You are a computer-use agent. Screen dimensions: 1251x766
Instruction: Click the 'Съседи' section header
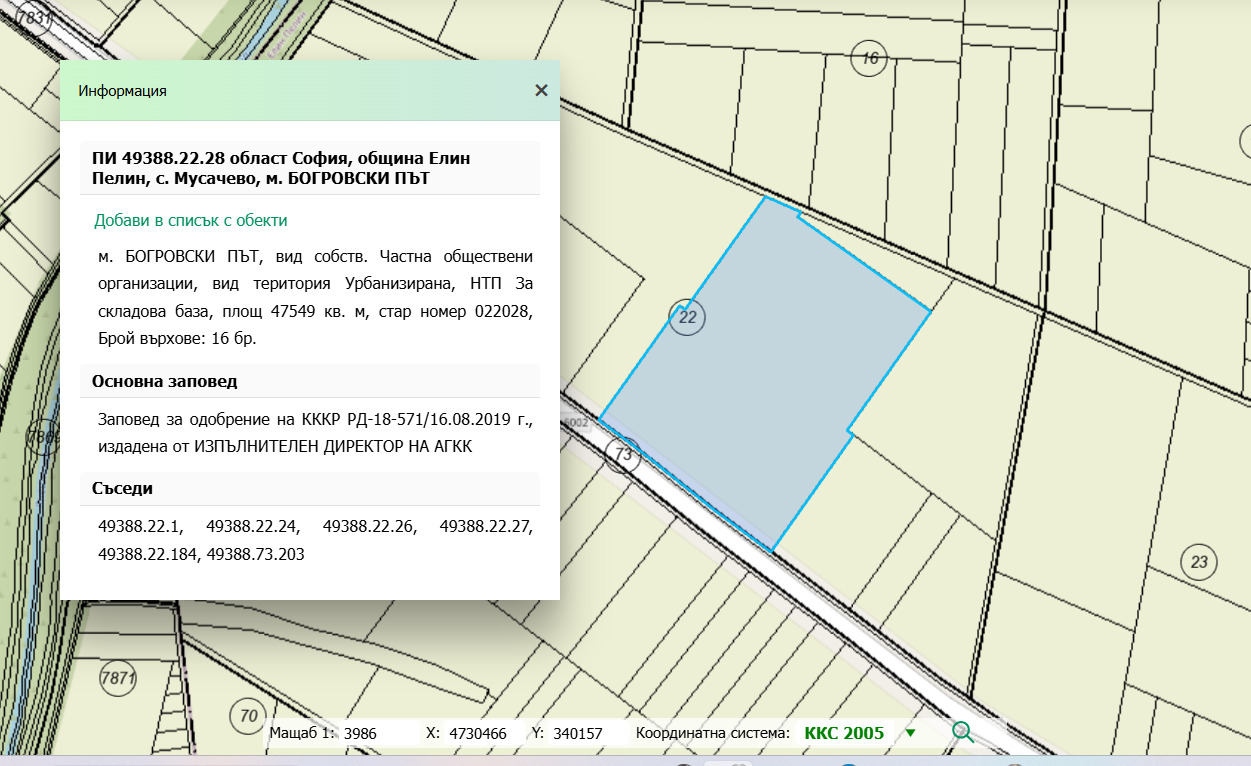[122, 489]
